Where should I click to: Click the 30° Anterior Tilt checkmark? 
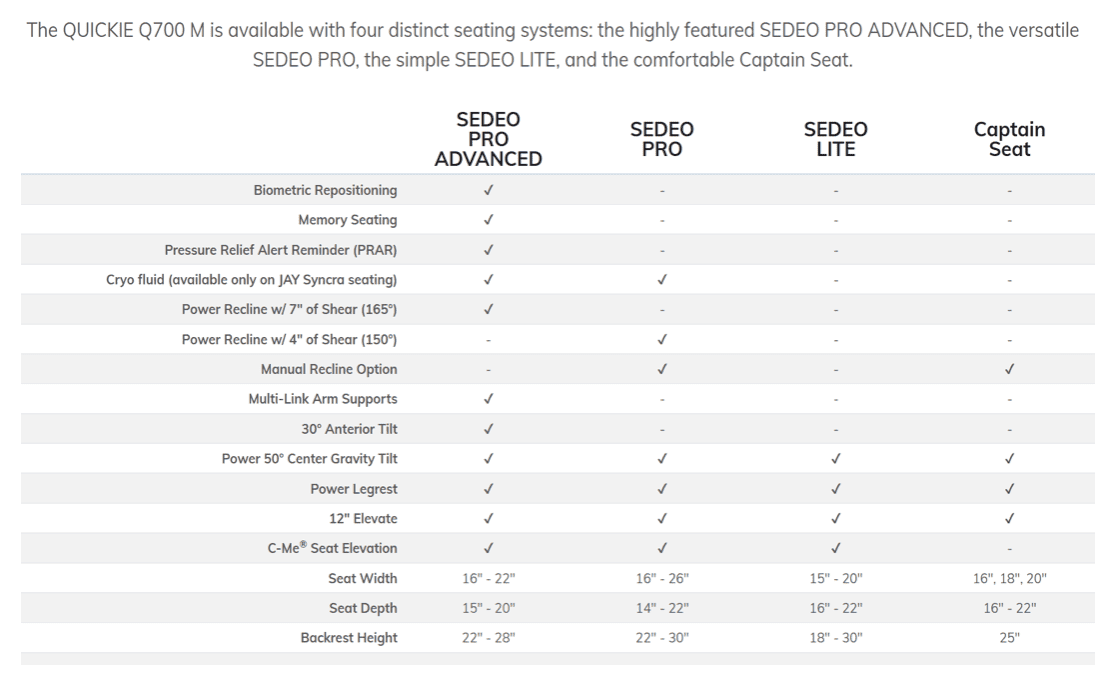[488, 429]
